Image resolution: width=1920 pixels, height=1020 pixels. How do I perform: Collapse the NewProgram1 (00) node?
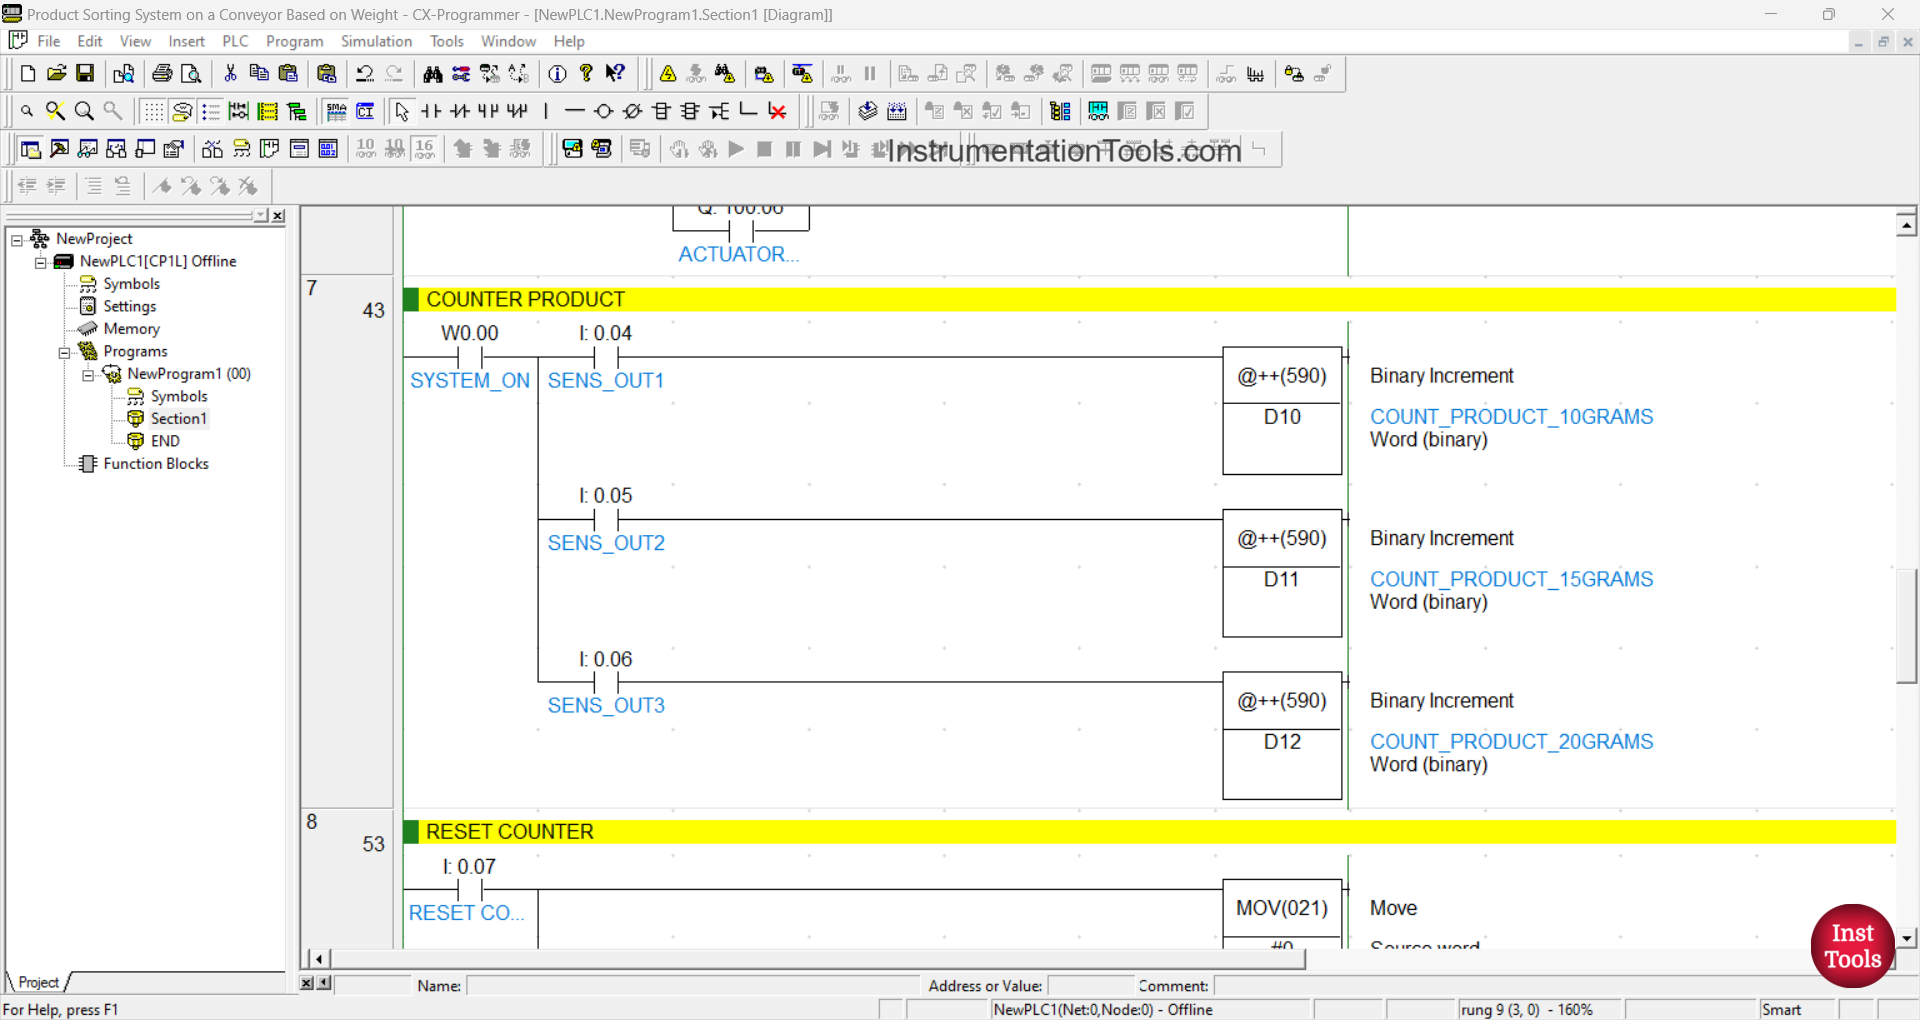(88, 375)
